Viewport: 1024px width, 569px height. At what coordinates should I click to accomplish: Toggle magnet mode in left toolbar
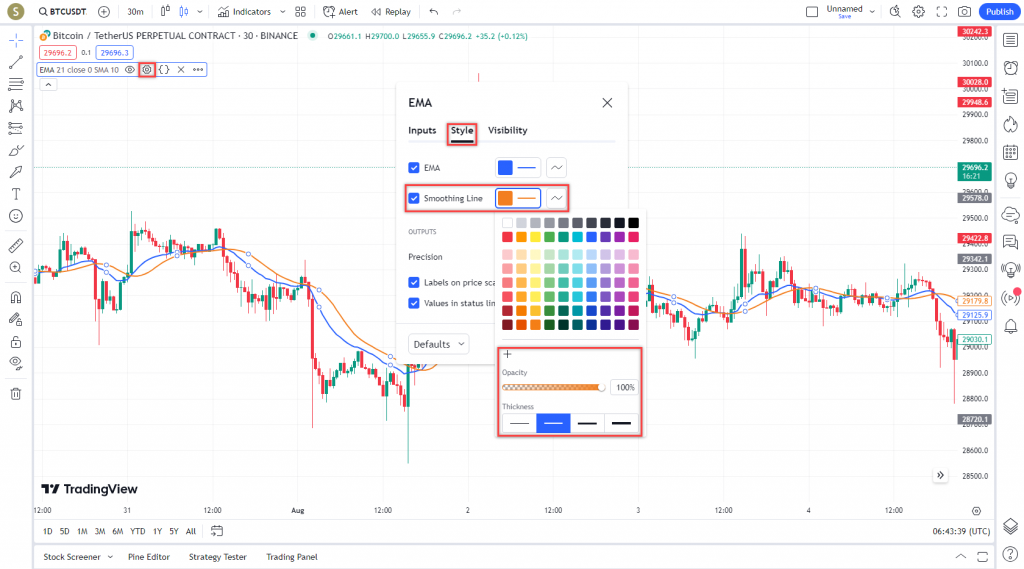click(x=16, y=297)
